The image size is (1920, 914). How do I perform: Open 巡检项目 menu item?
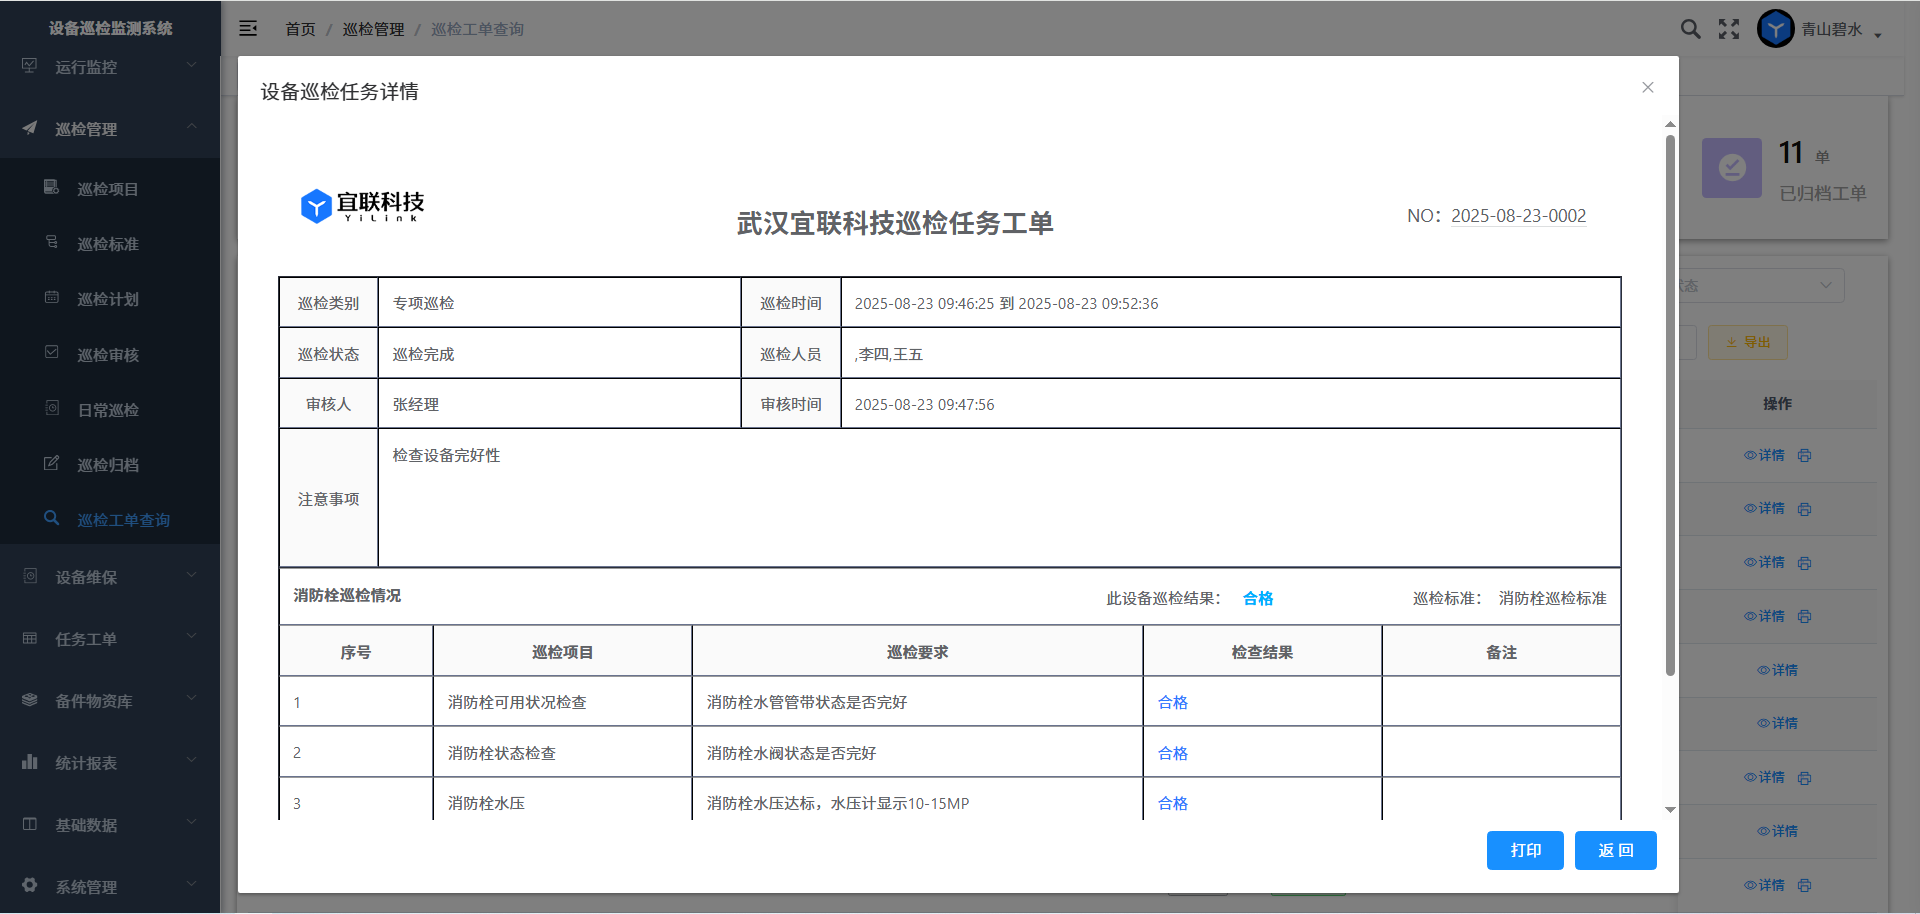108,189
